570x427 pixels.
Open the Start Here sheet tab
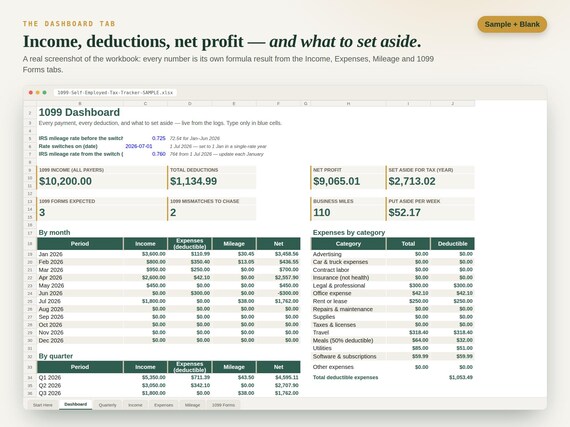point(43,405)
